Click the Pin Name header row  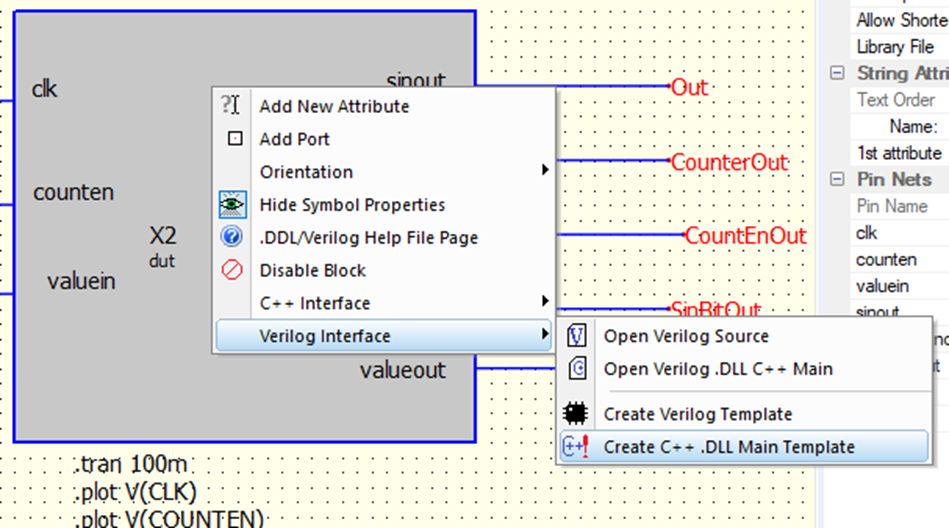[x=899, y=206]
